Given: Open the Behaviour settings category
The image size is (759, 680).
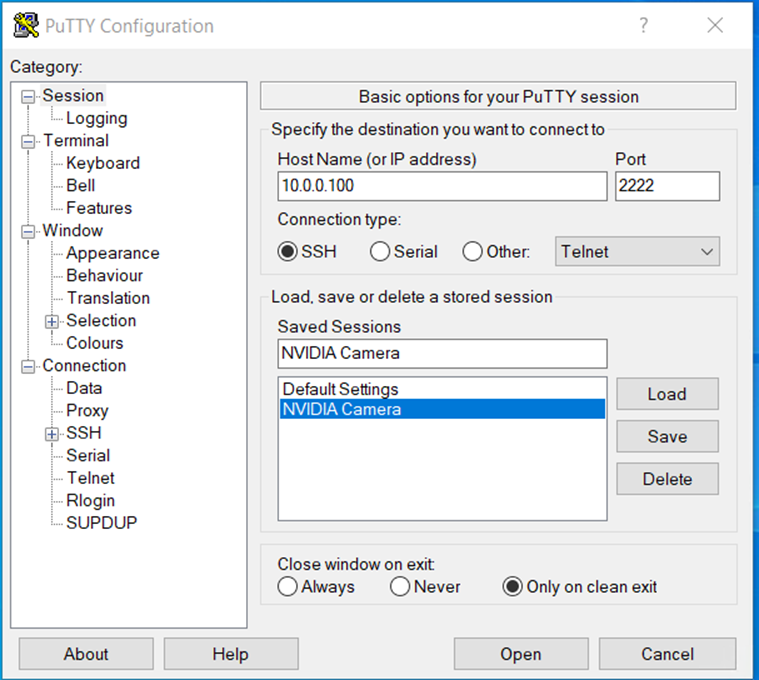Looking at the screenshot, I should click(x=105, y=275).
